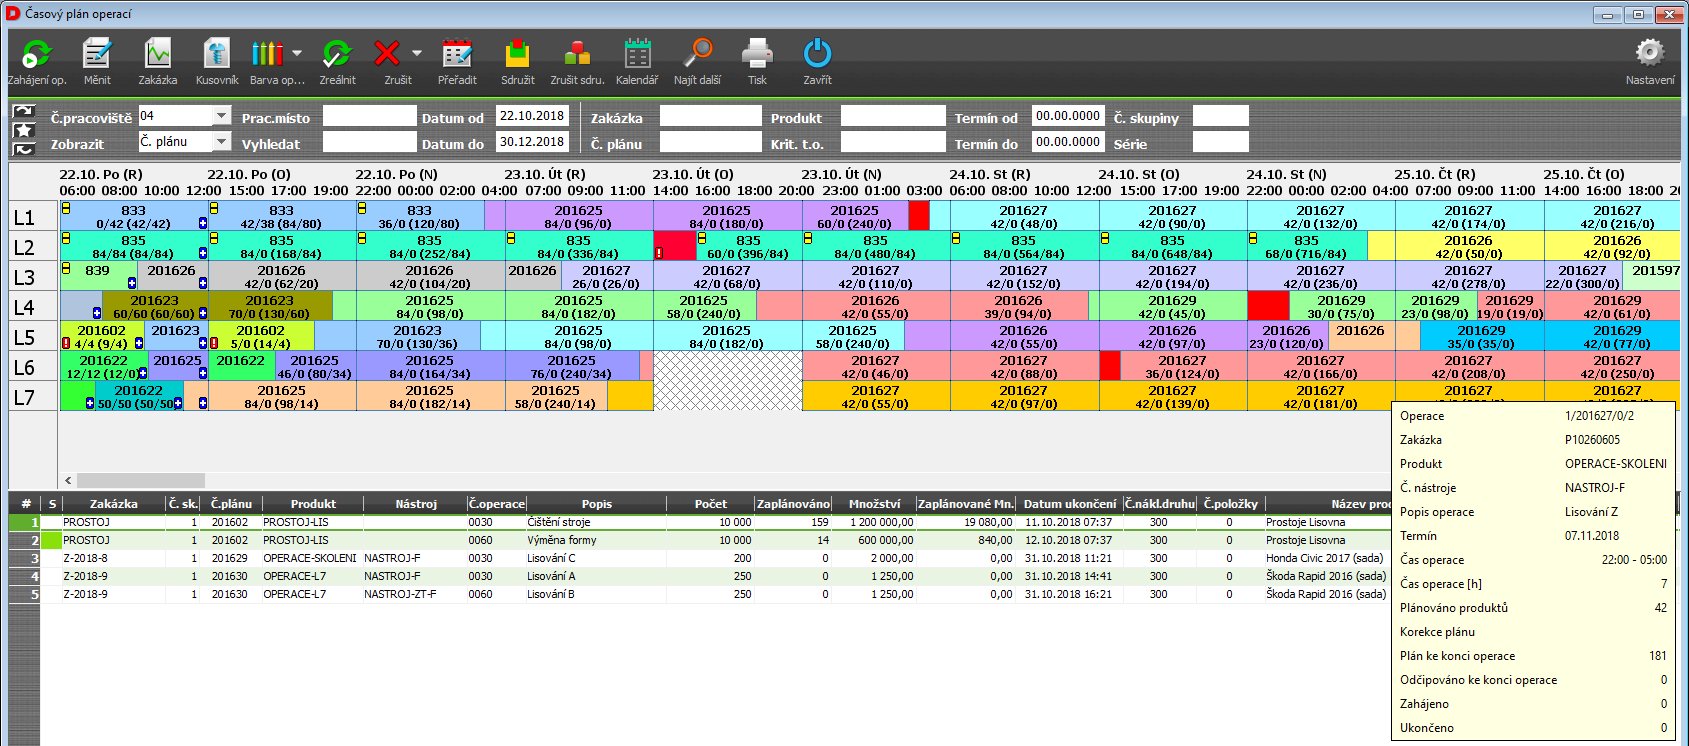Select the 201627 42/0 (55/0) orange block in L7
Viewport: 1689px width, 746px height.
pos(876,396)
